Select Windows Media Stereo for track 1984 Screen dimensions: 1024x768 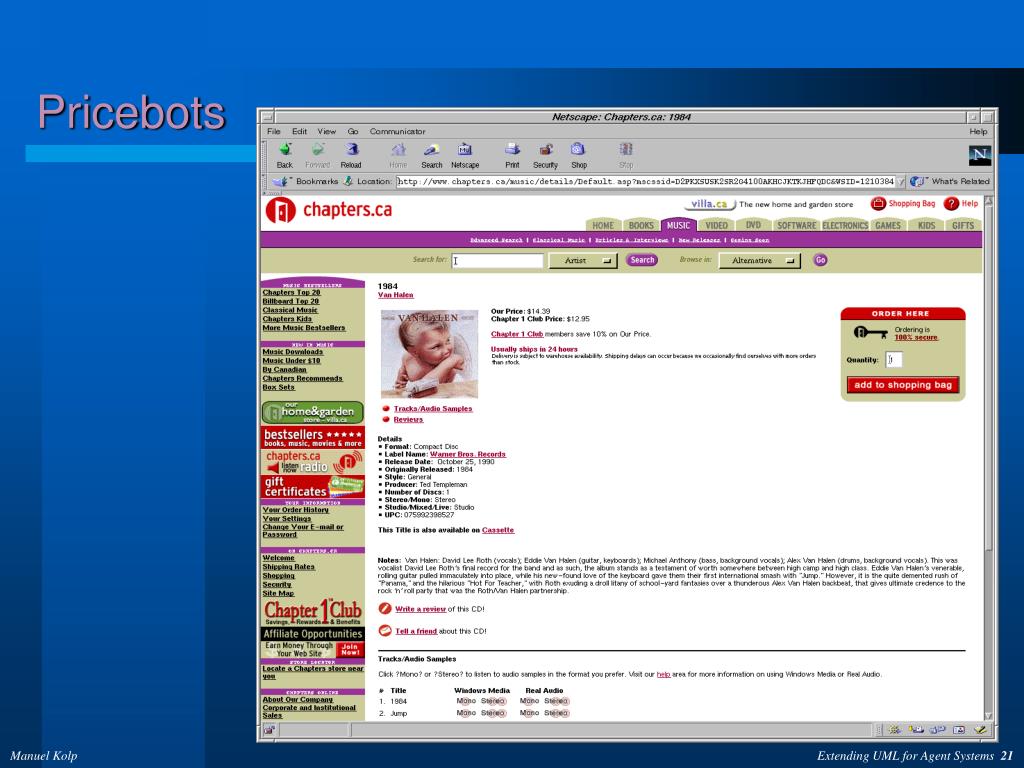(494, 701)
